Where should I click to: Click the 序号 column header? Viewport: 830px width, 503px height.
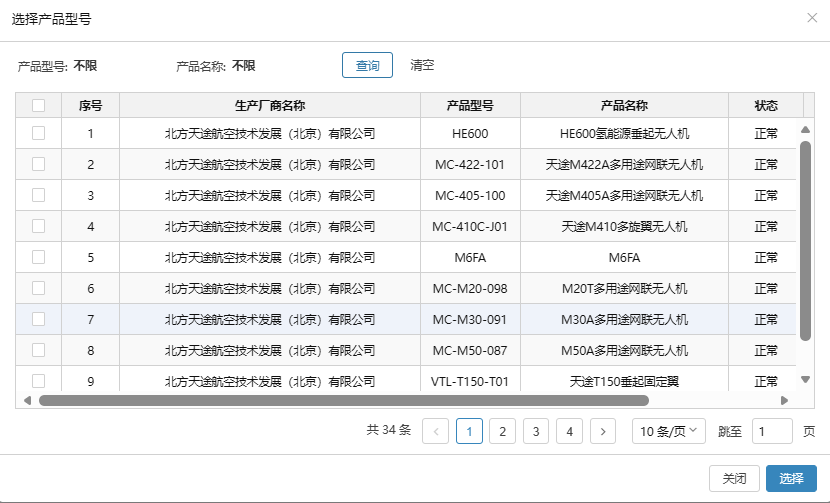pyautogui.click(x=91, y=105)
